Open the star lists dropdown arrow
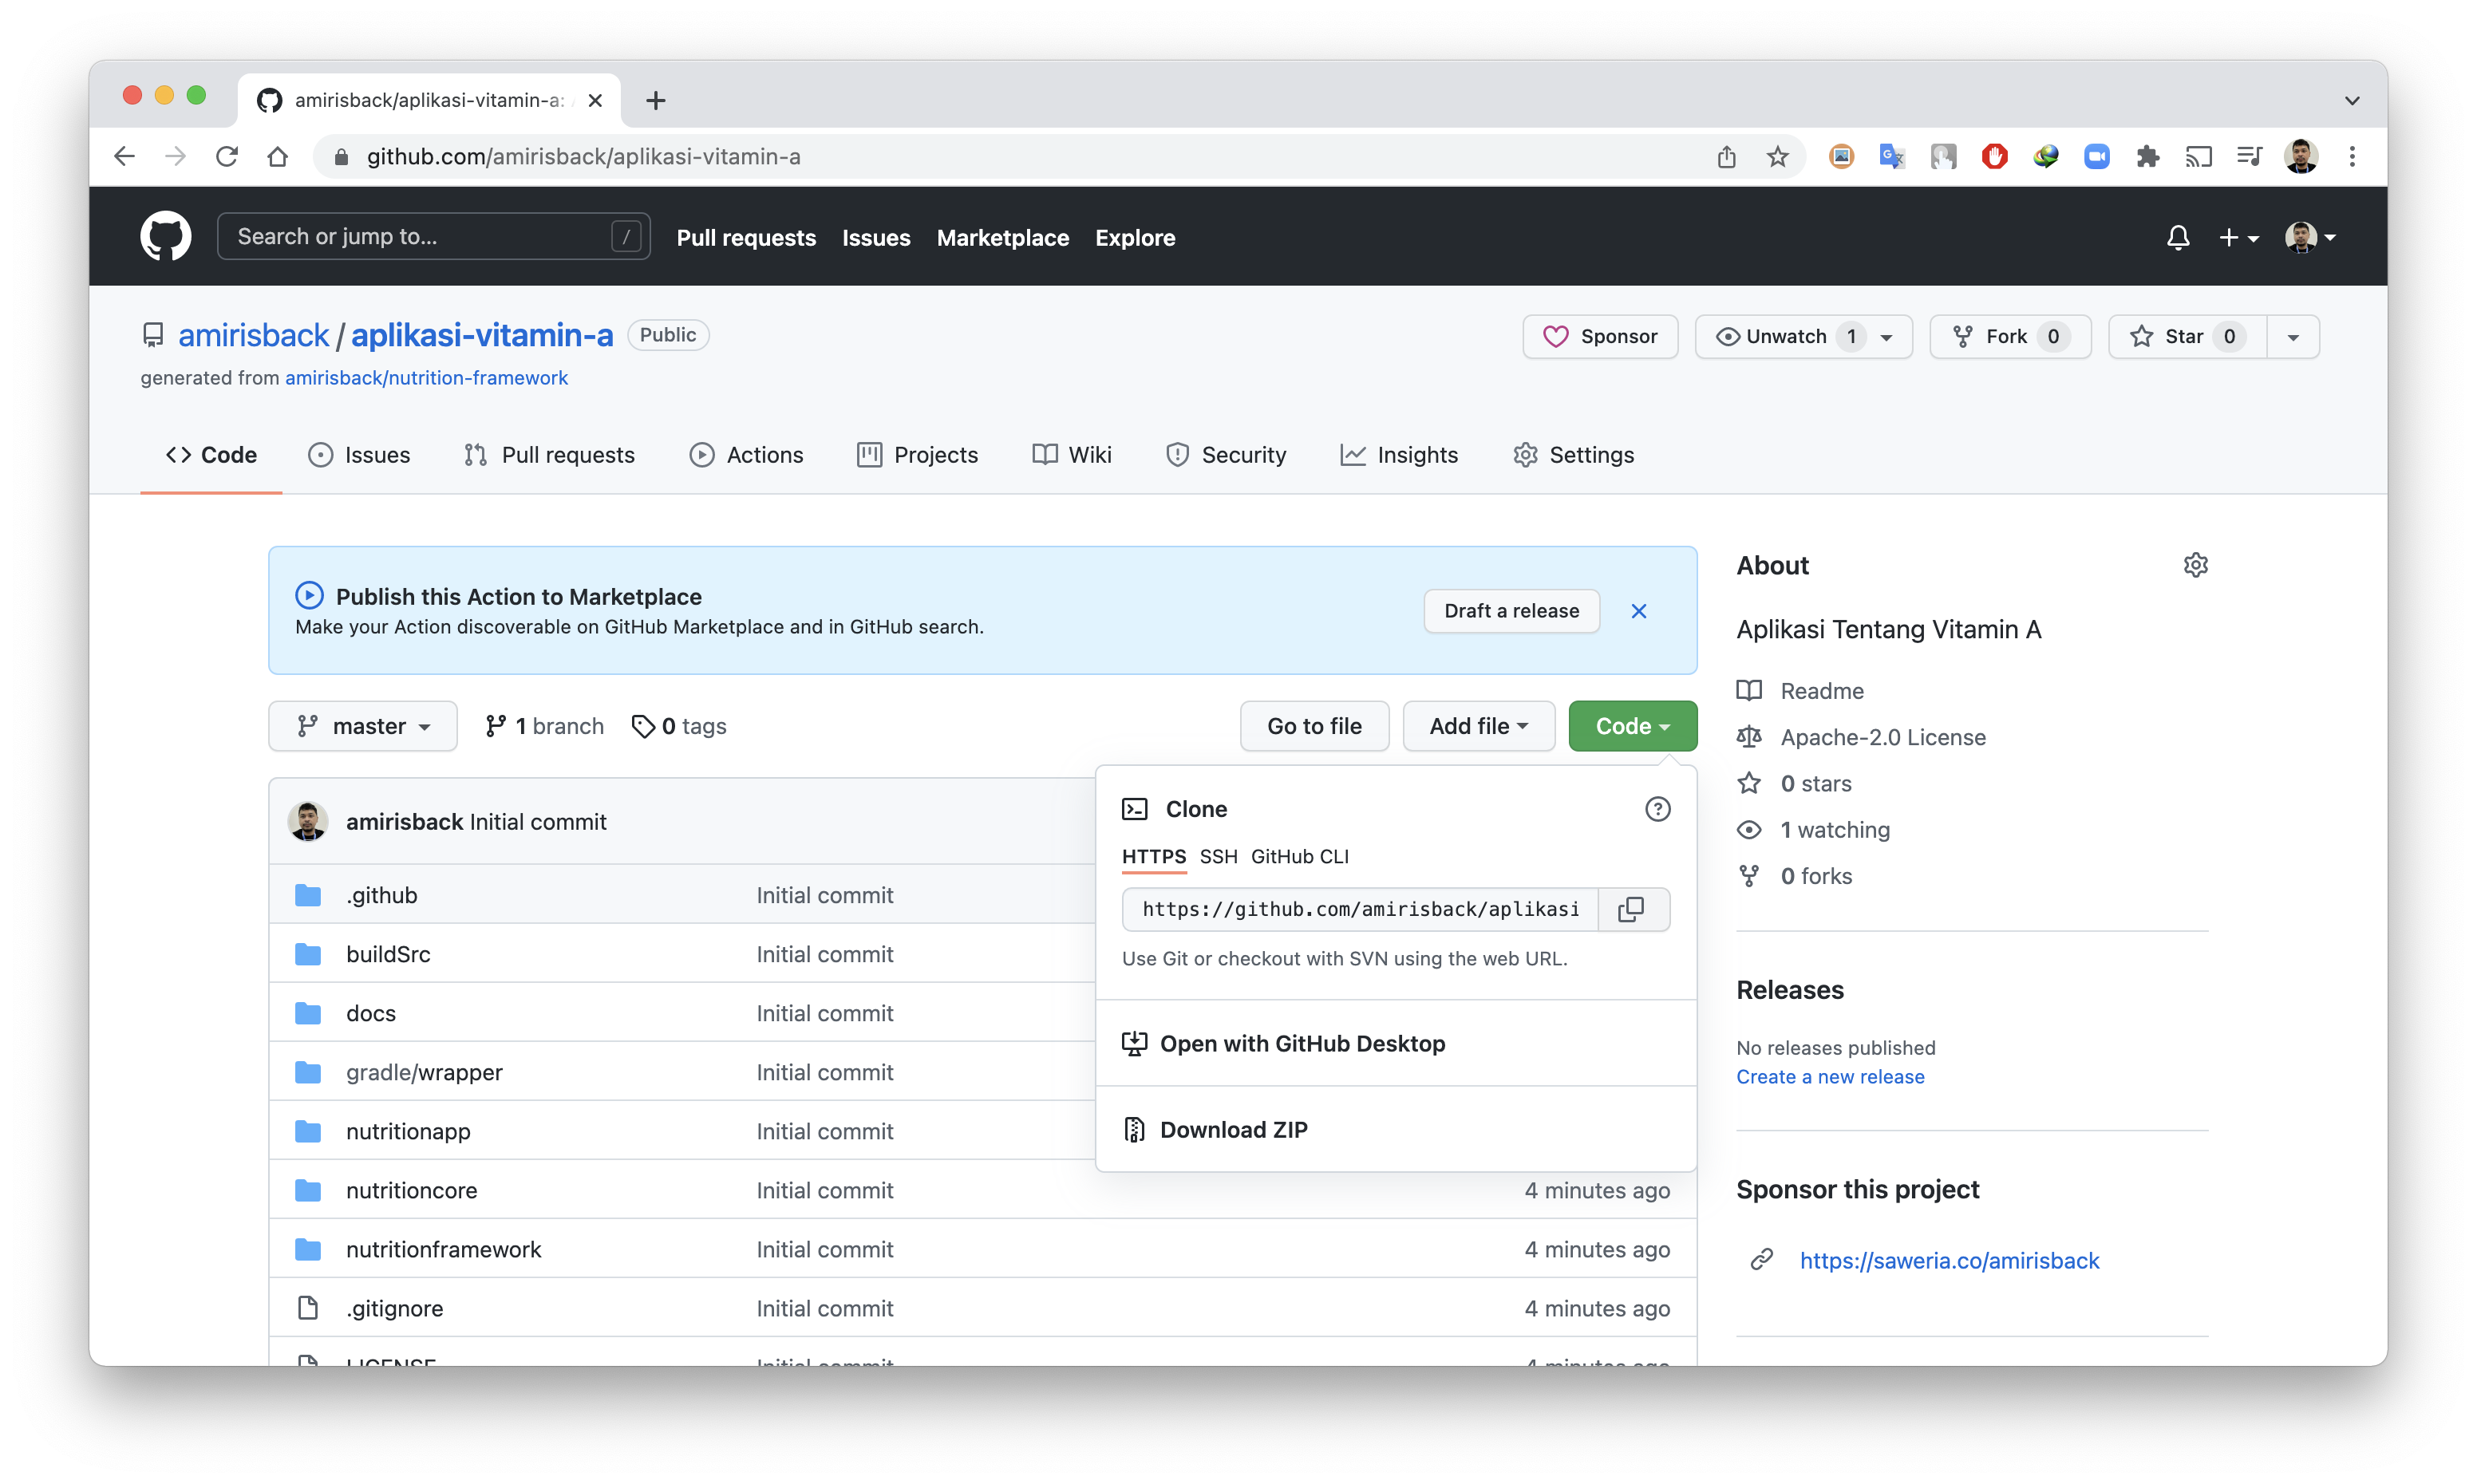The image size is (2477, 1484). click(x=2293, y=337)
